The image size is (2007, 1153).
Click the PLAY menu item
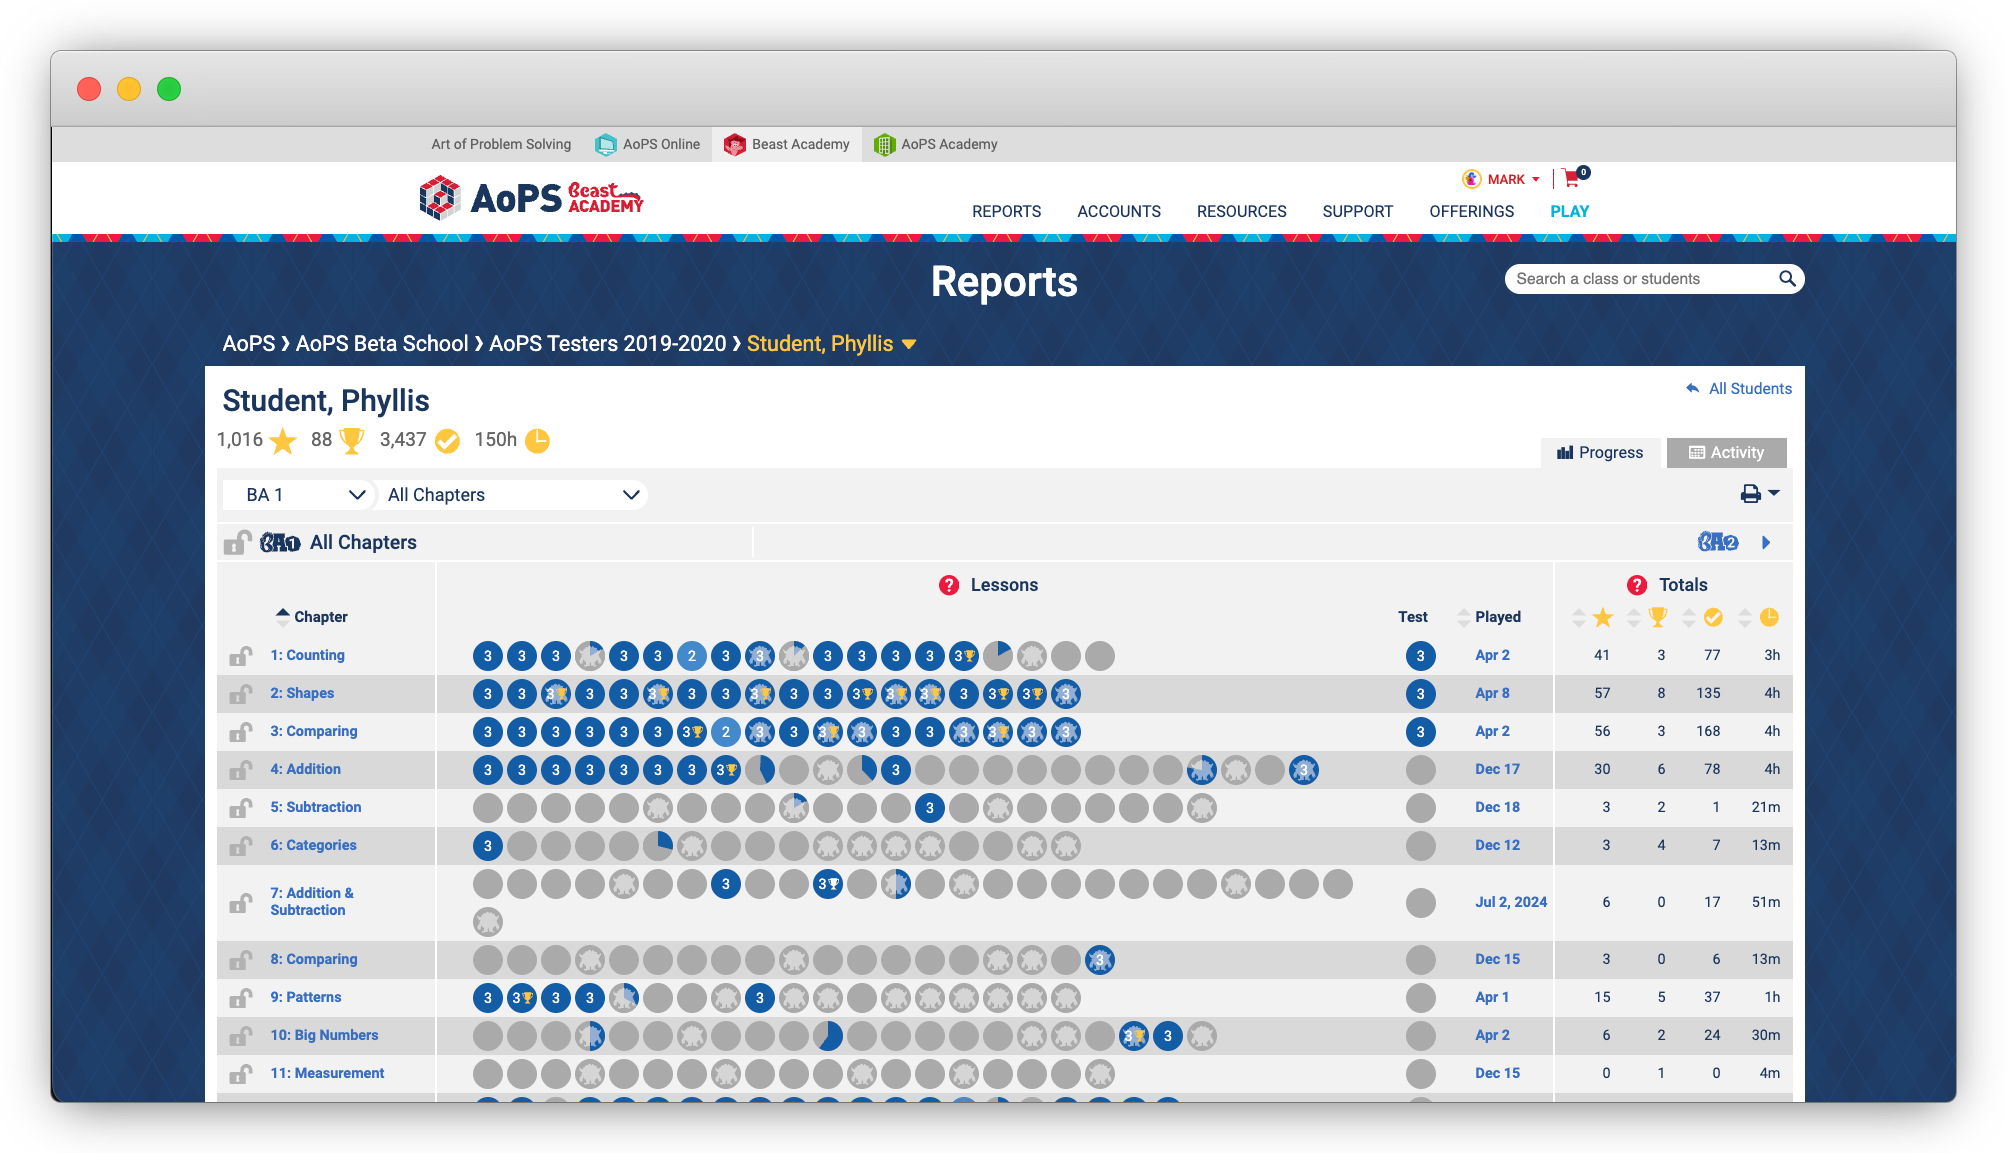point(1569,211)
